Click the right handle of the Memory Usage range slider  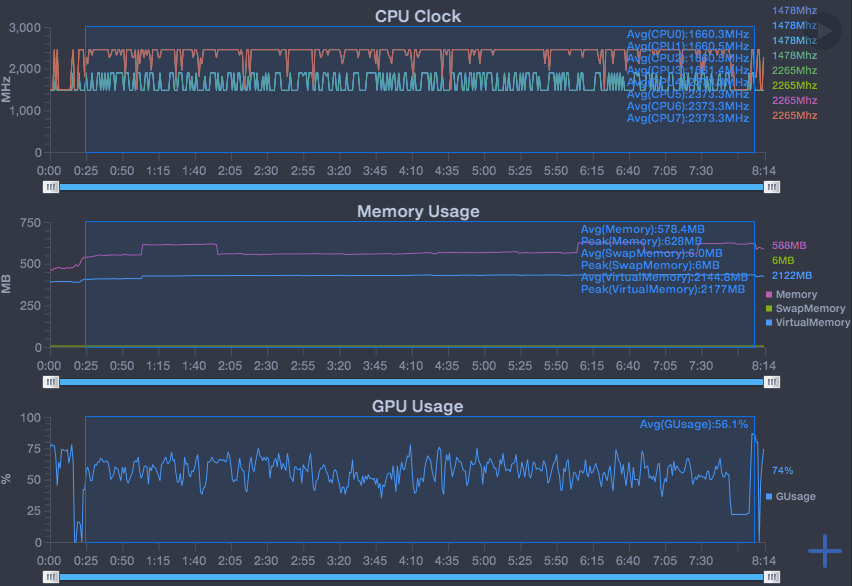(x=771, y=381)
